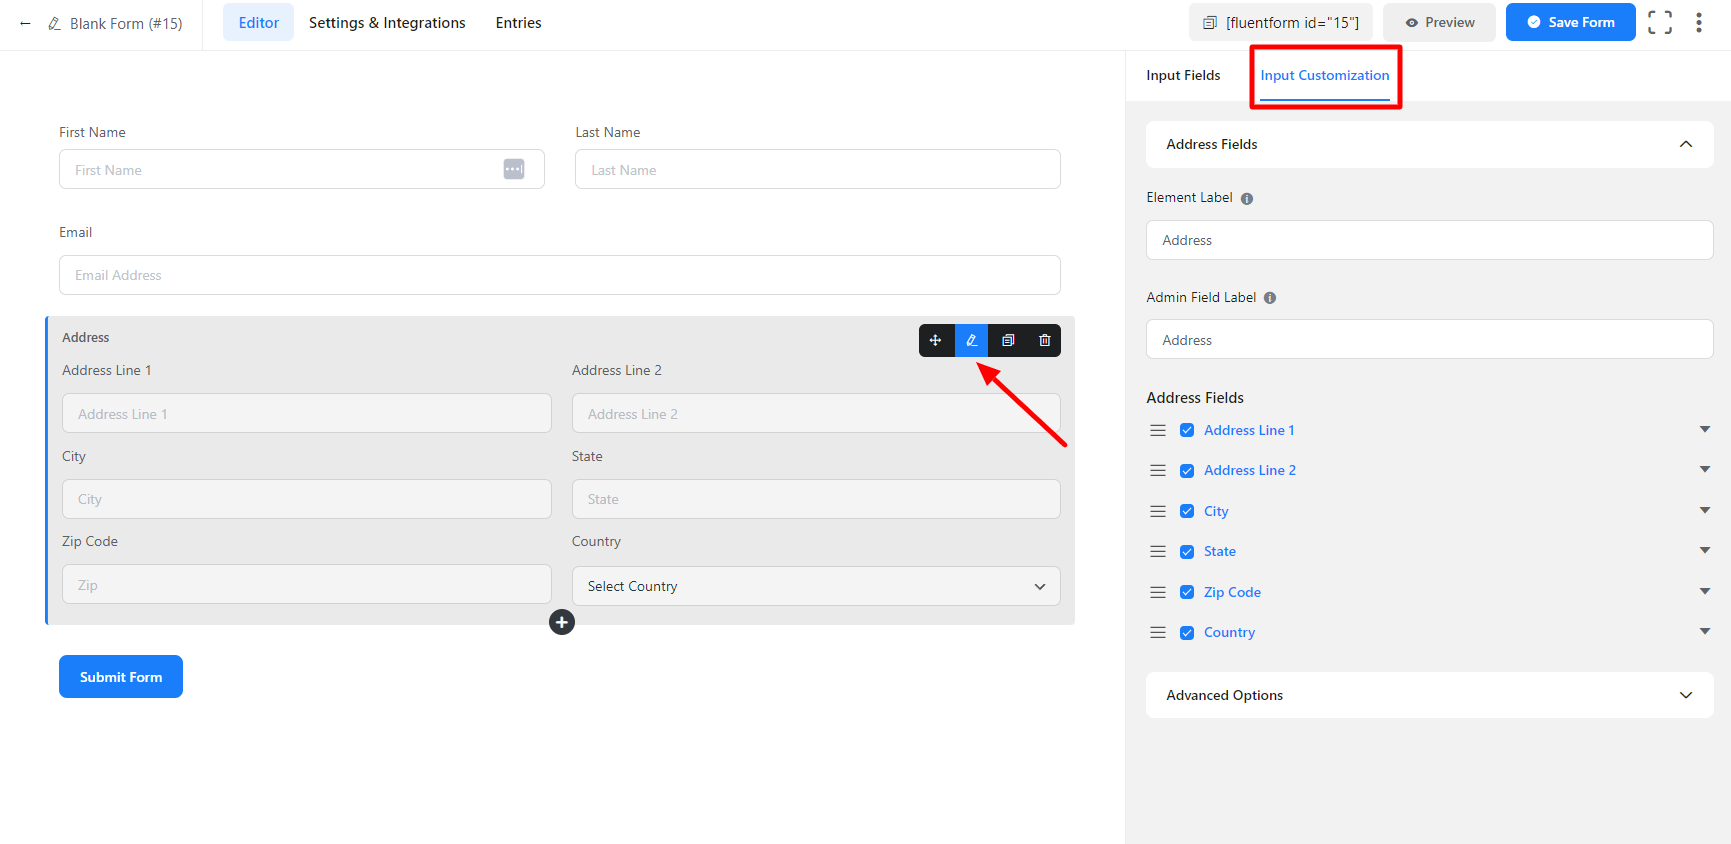Open the three-dot more options menu
The height and width of the screenshot is (844, 1731).
[1699, 22]
